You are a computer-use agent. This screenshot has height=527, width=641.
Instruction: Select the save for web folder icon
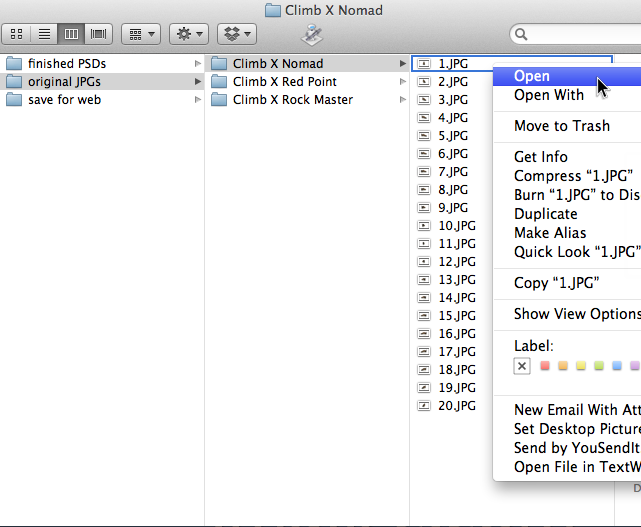pyautogui.click(x=14, y=100)
